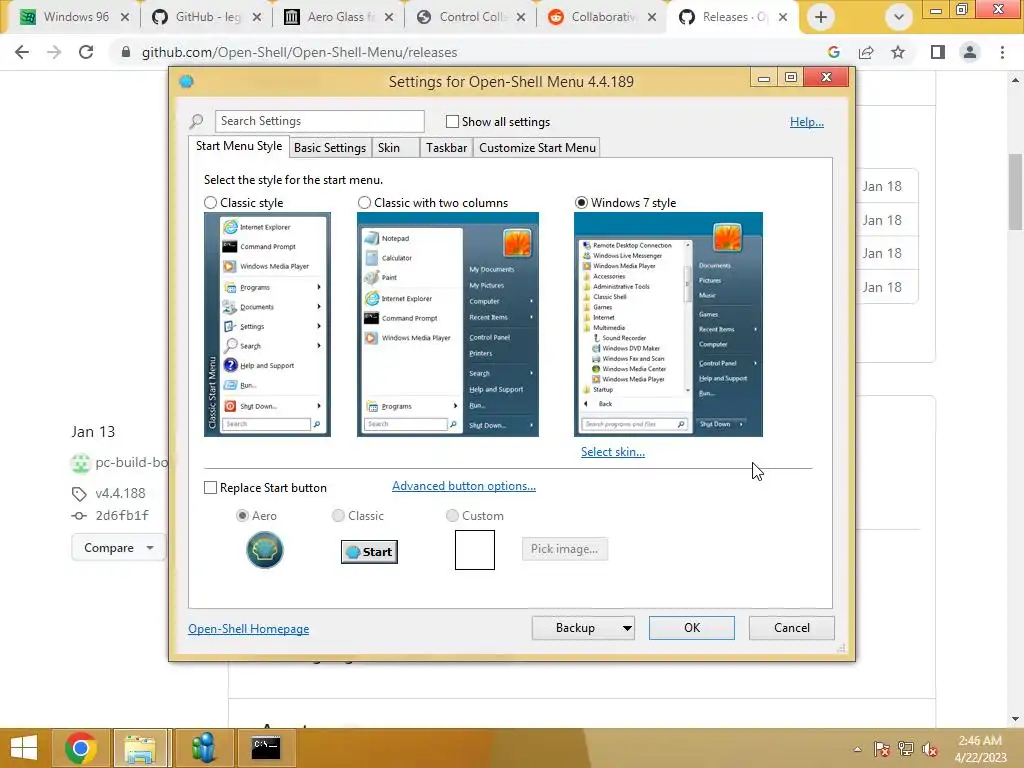Open Google icon in address bar
The width and height of the screenshot is (1024, 768).
pos(833,52)
